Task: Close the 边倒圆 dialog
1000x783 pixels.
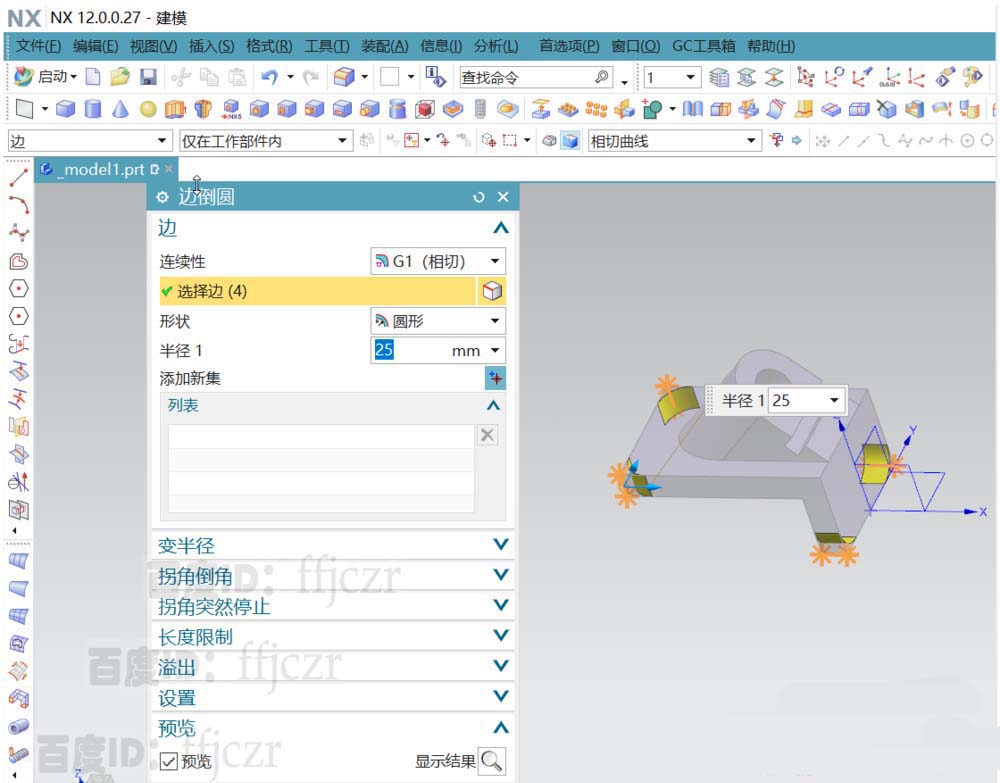Action: point(503,197)
